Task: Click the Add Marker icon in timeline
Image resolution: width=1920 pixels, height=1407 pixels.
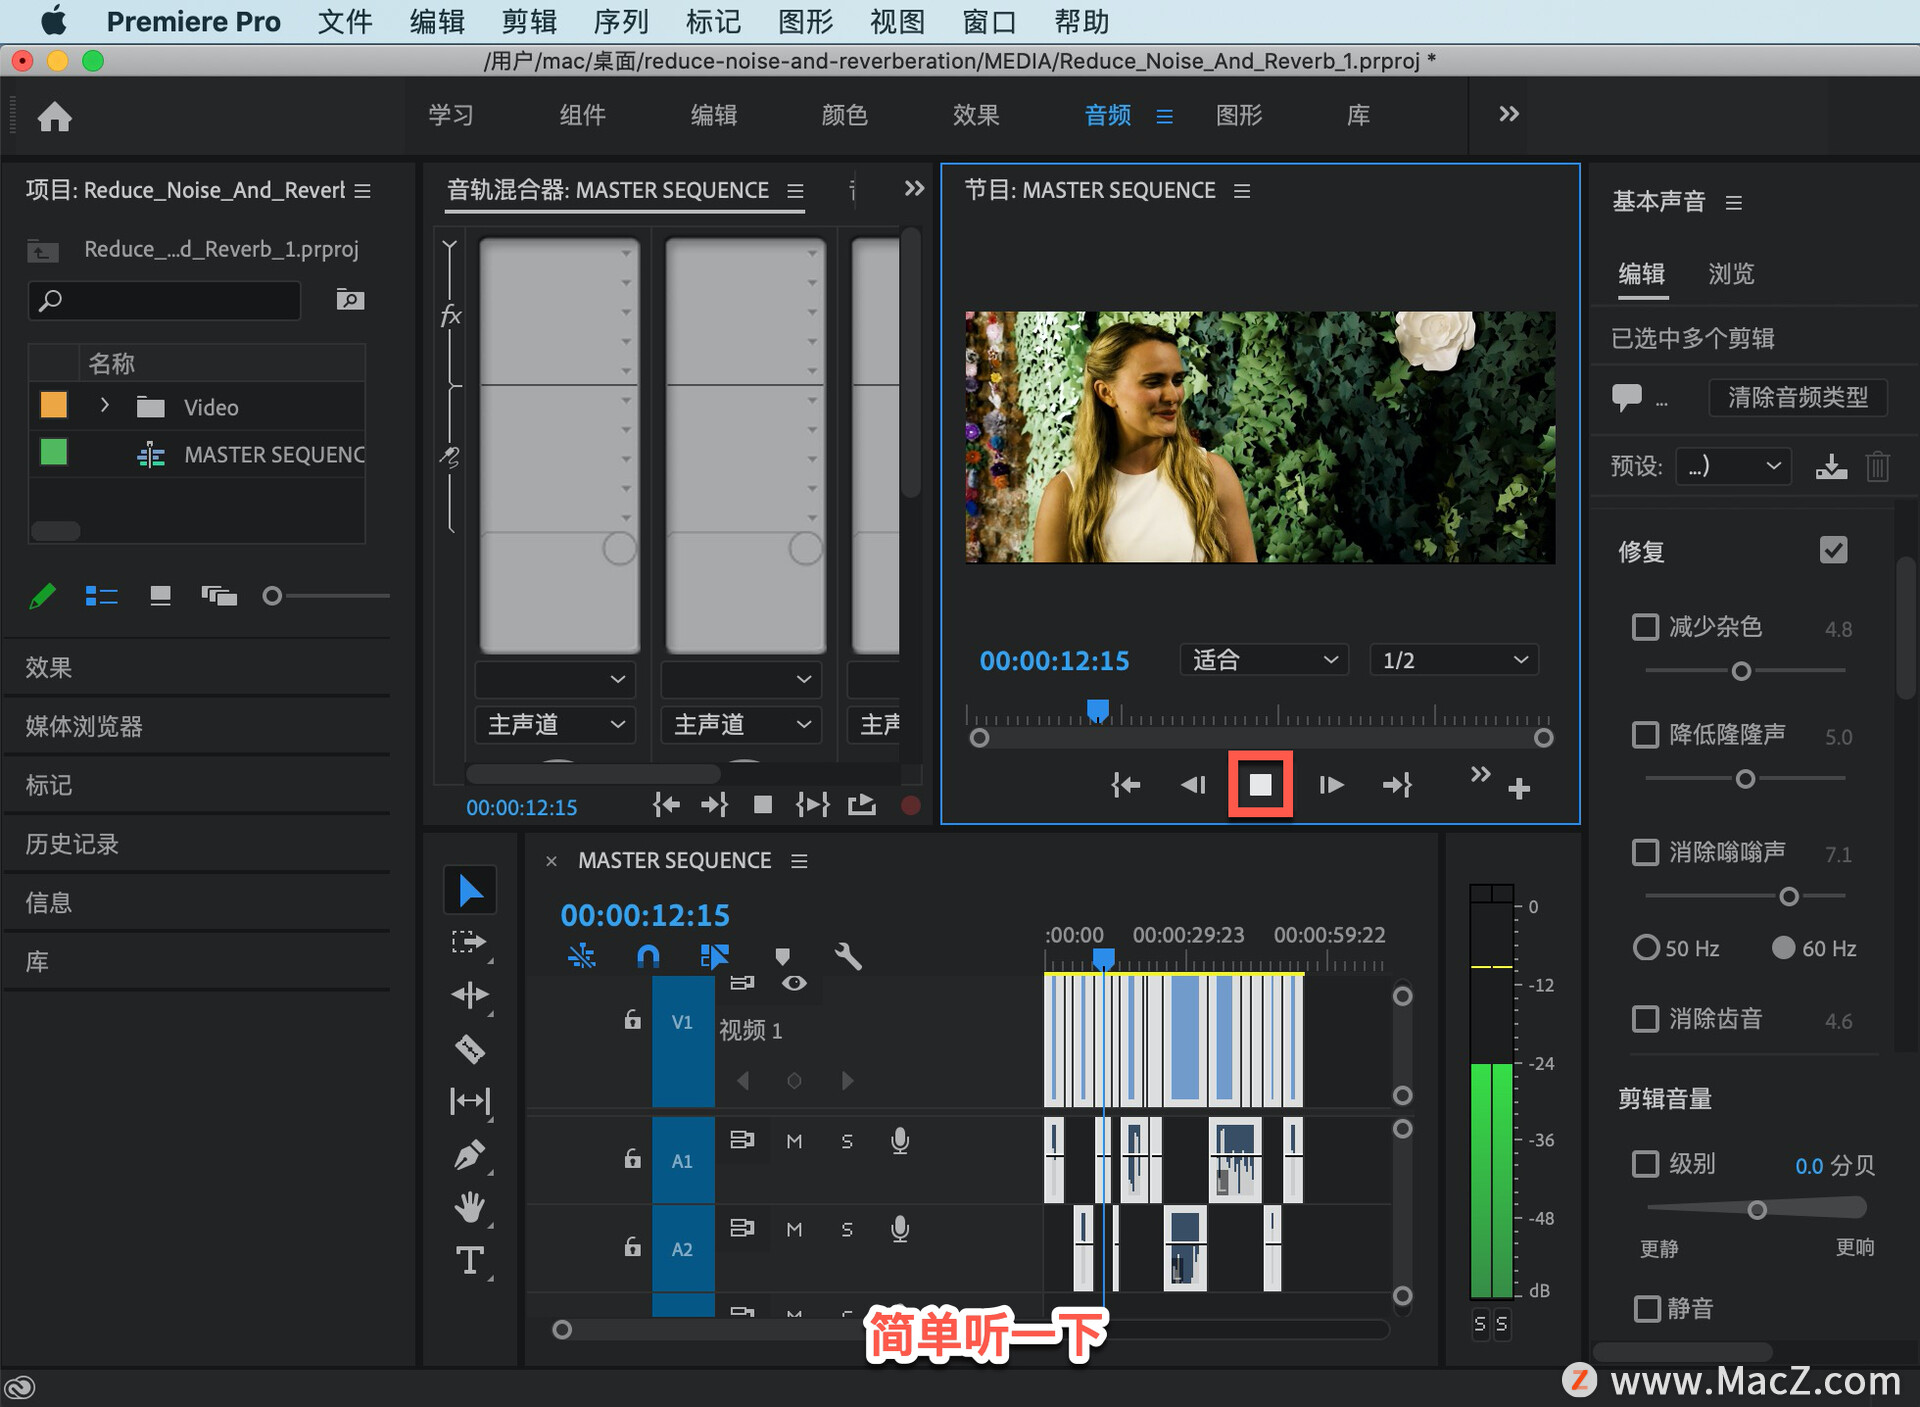Action: point(783,957)
